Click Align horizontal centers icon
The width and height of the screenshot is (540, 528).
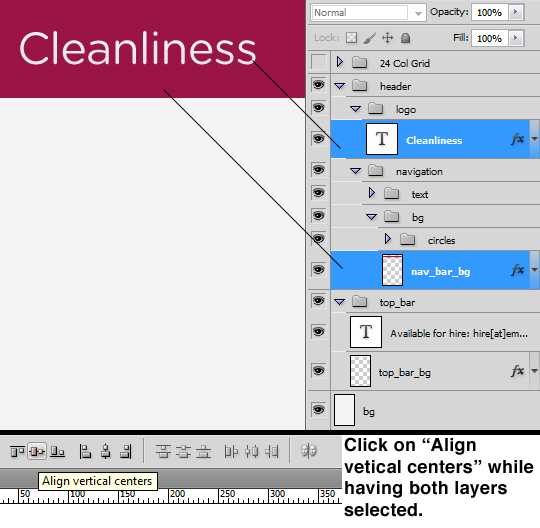106,451
